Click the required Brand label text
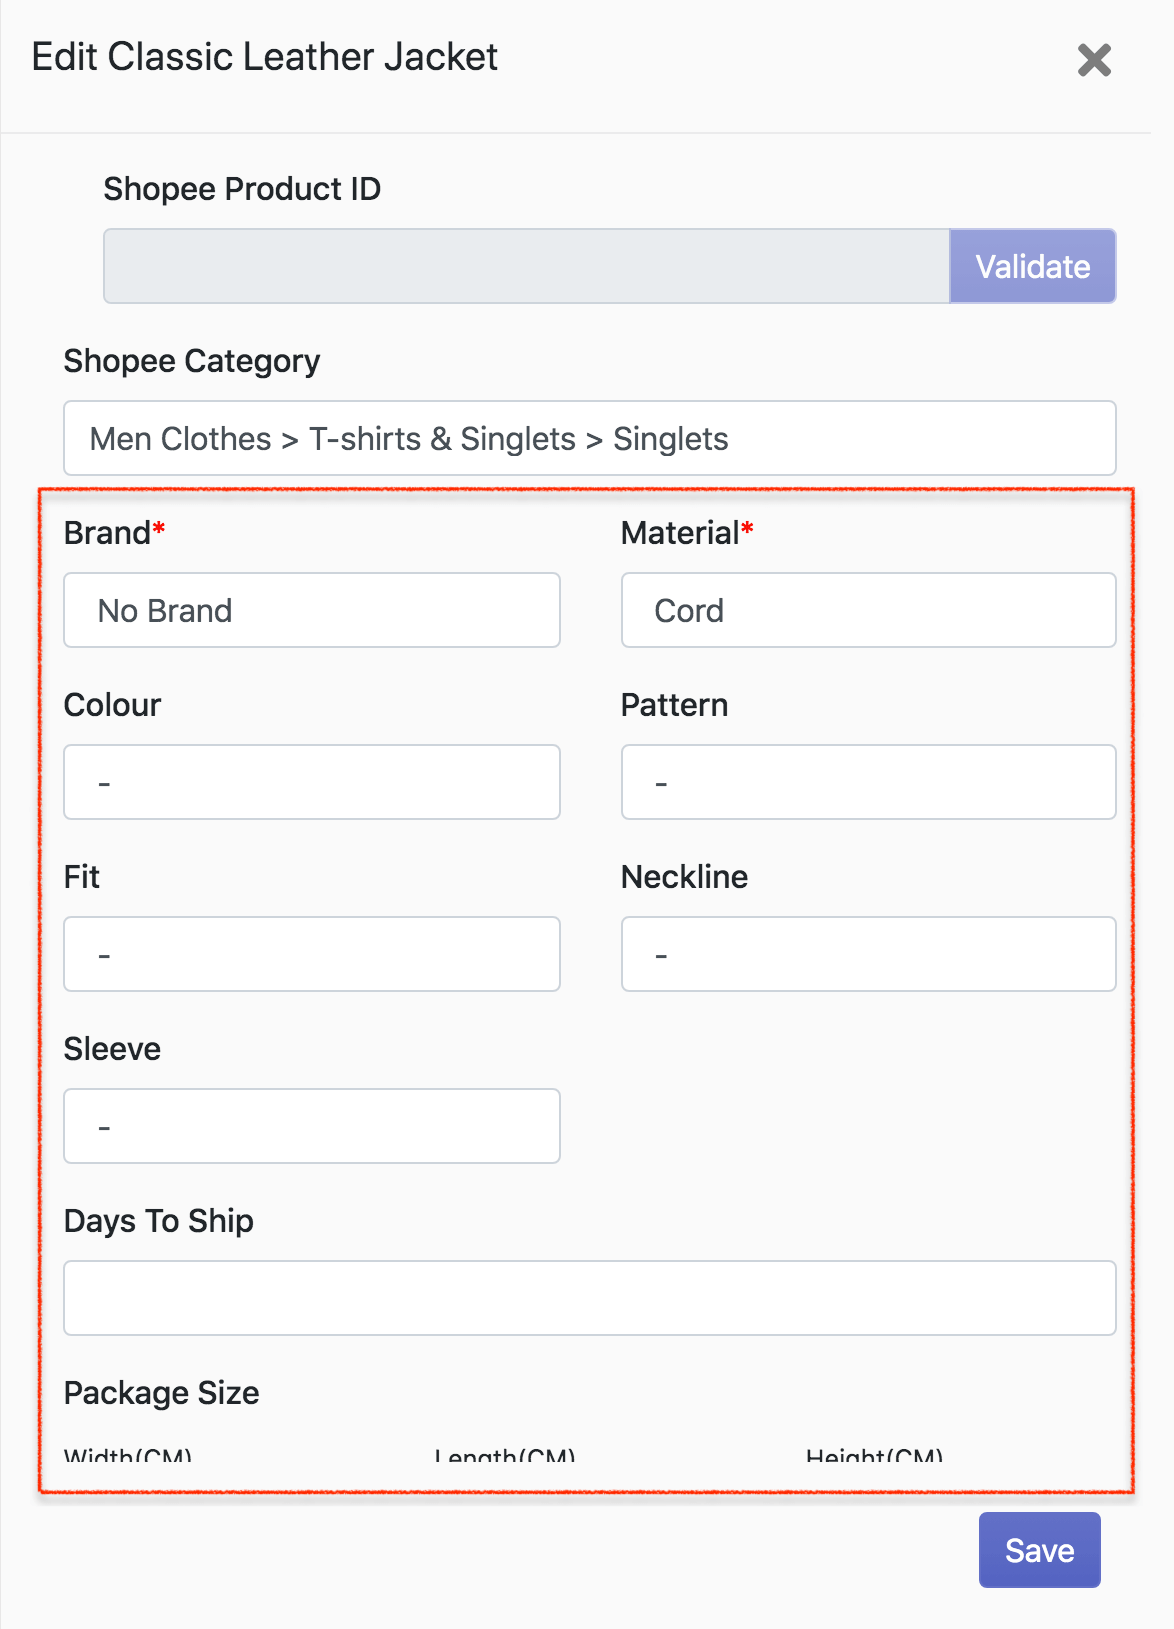Image resolution: width=1174 pixels, height=1629 pixels. [108, 533]
